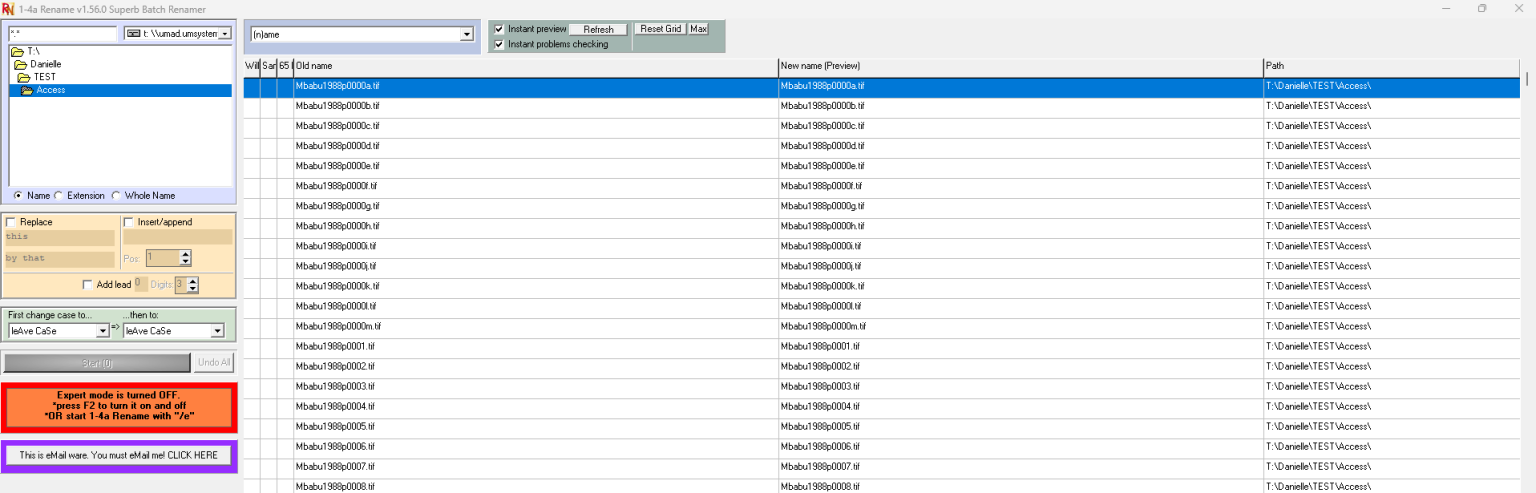This screenshot has height=493, width=1536.
Task: Open the 'First change case to' dropdown
Action: (x=102, y=331)
